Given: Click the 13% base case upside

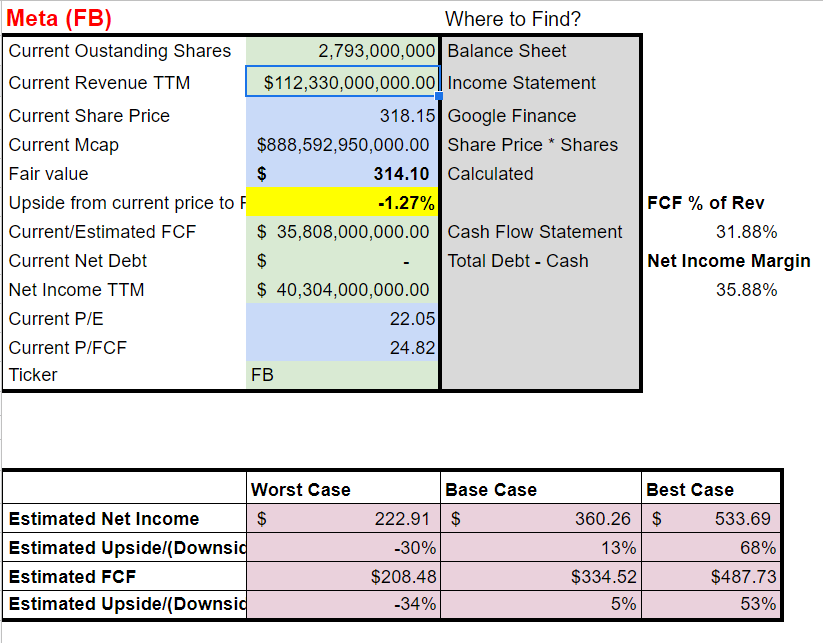Looking at the screenshot, I should coord(619,548).
